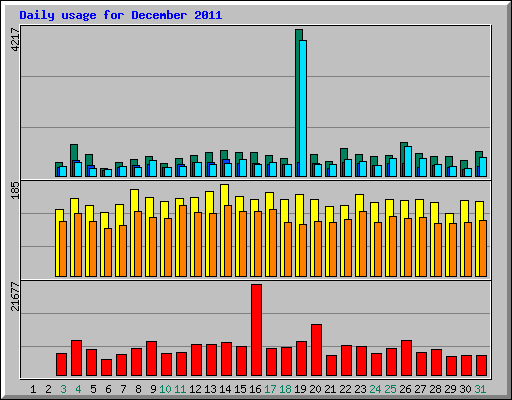Select the red bar for day 26
The height and width of the screenshot is (400, 512).
coord(406,358)
